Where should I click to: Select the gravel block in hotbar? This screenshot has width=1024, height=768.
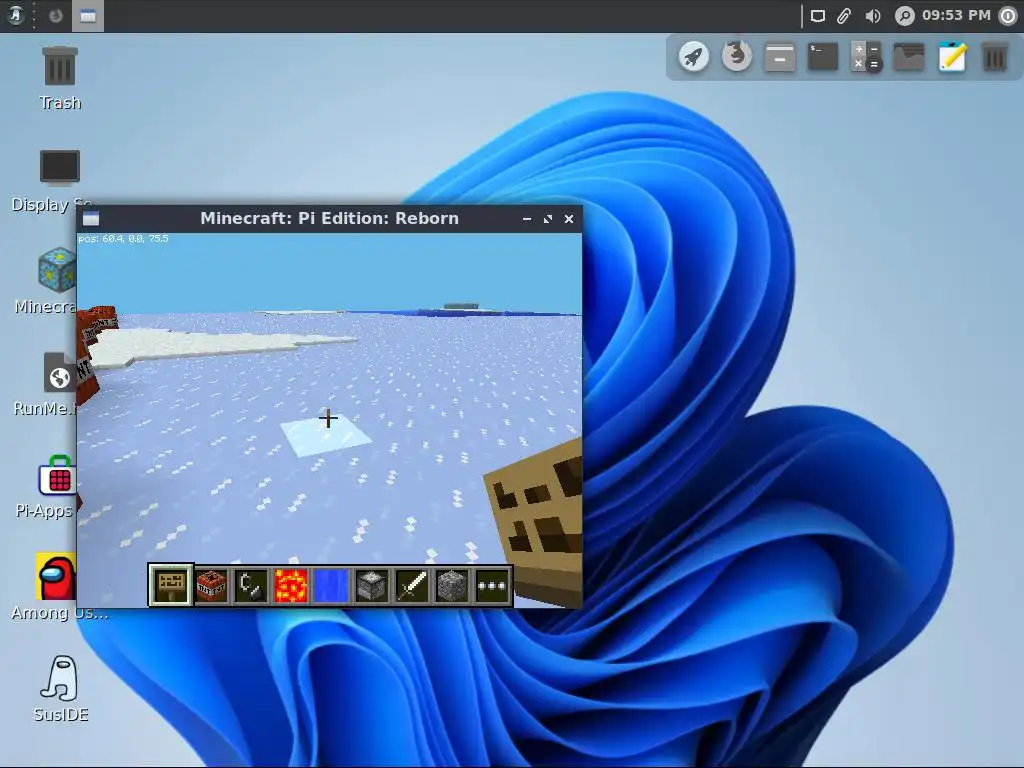coord(452,585)
